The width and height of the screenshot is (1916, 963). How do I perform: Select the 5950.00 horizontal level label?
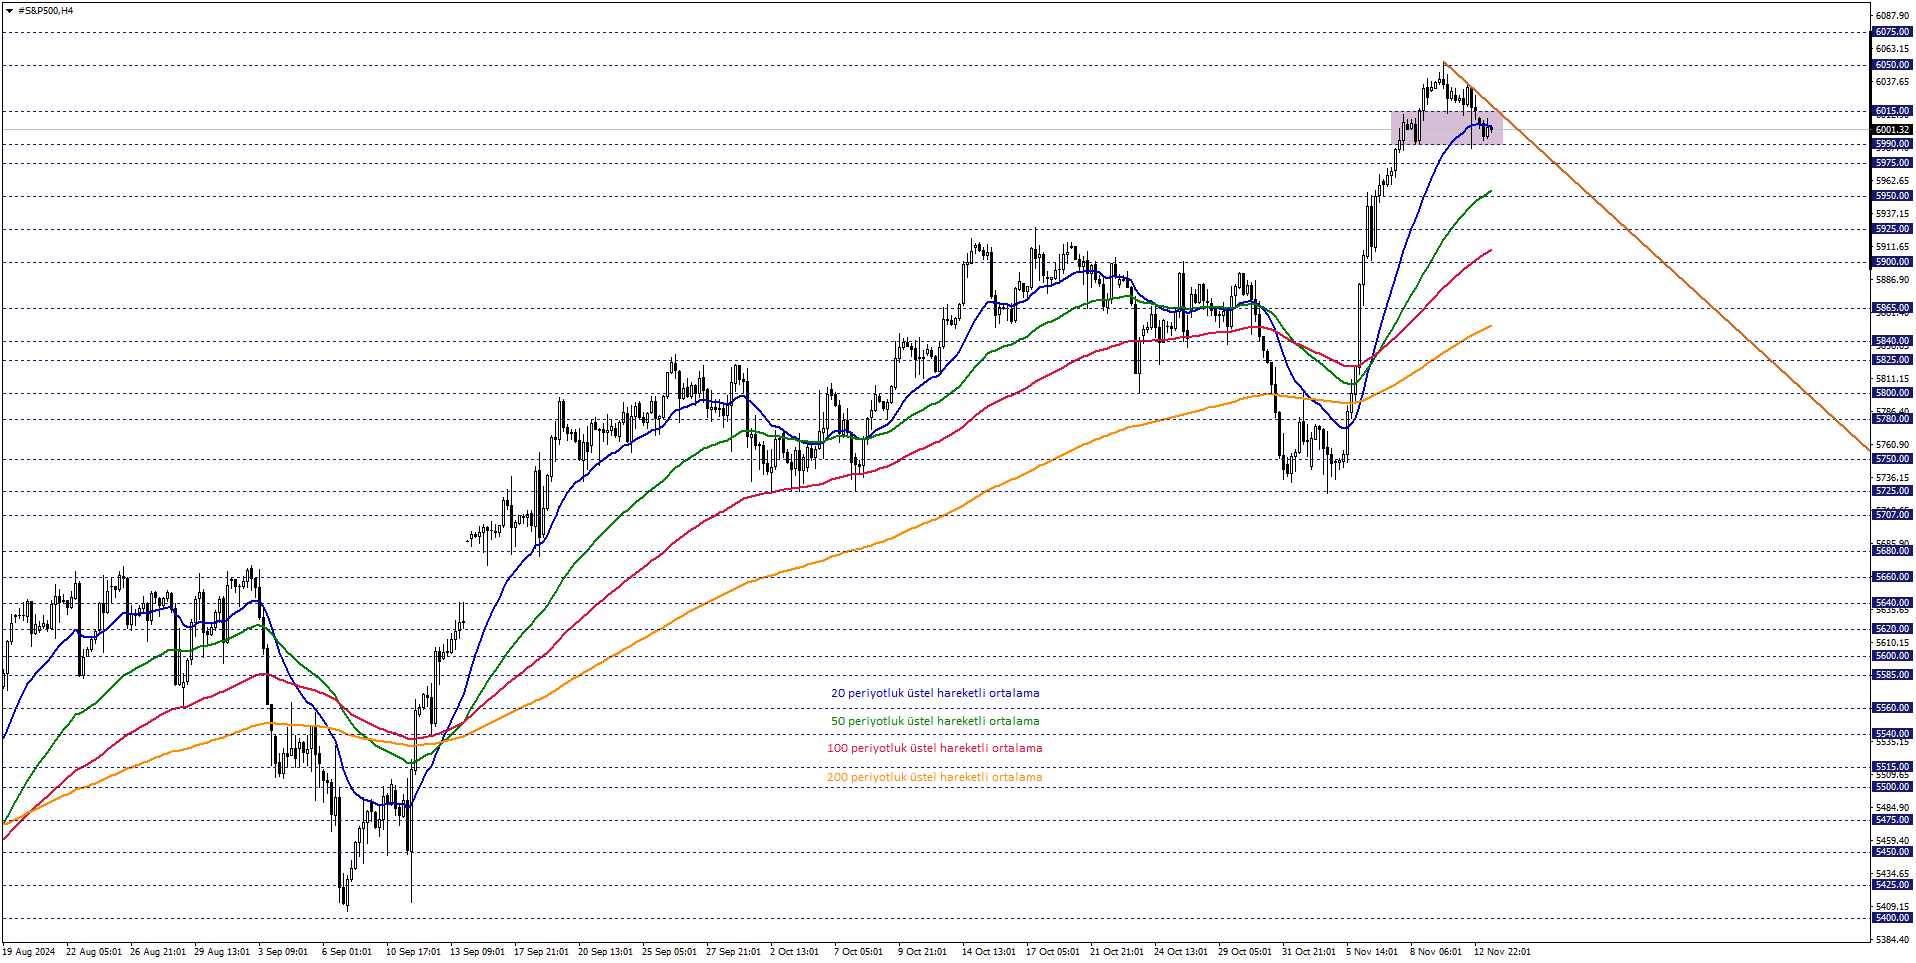pyautogui.click(x=1892, y=196)
